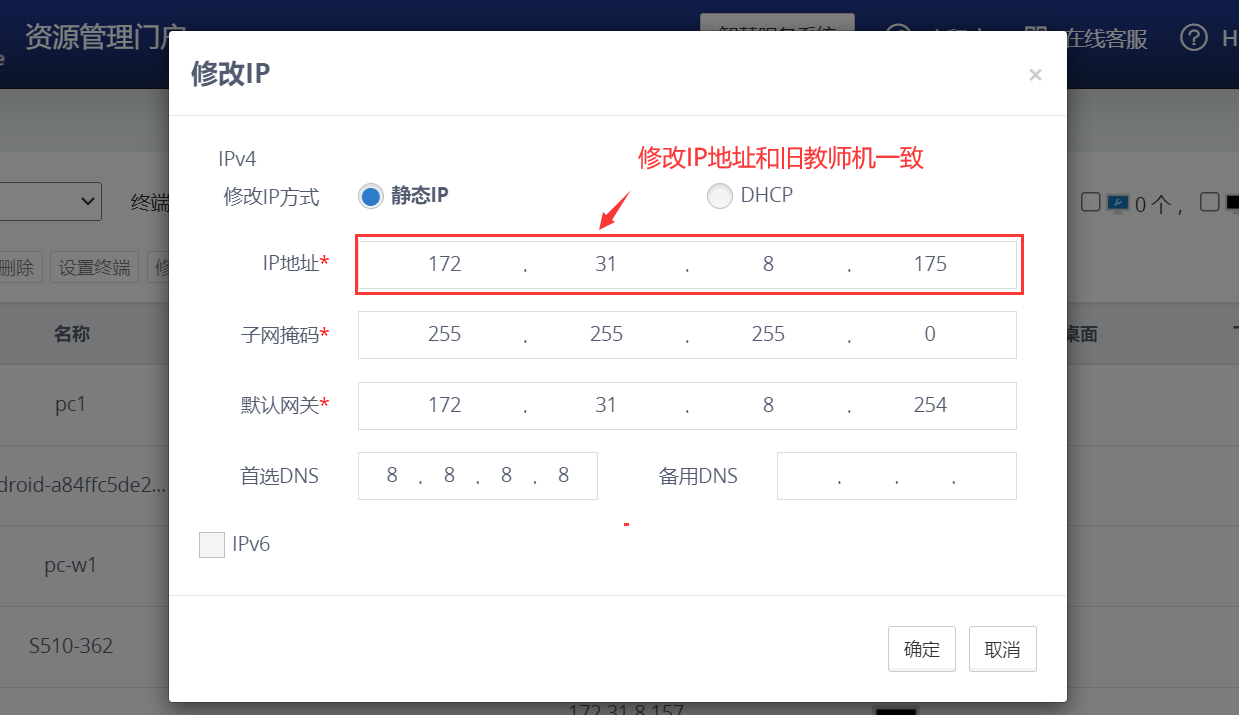Click the first IP地址 octet field 172
This screenshot has width=1239, height=715.
(x=444, y=264)
